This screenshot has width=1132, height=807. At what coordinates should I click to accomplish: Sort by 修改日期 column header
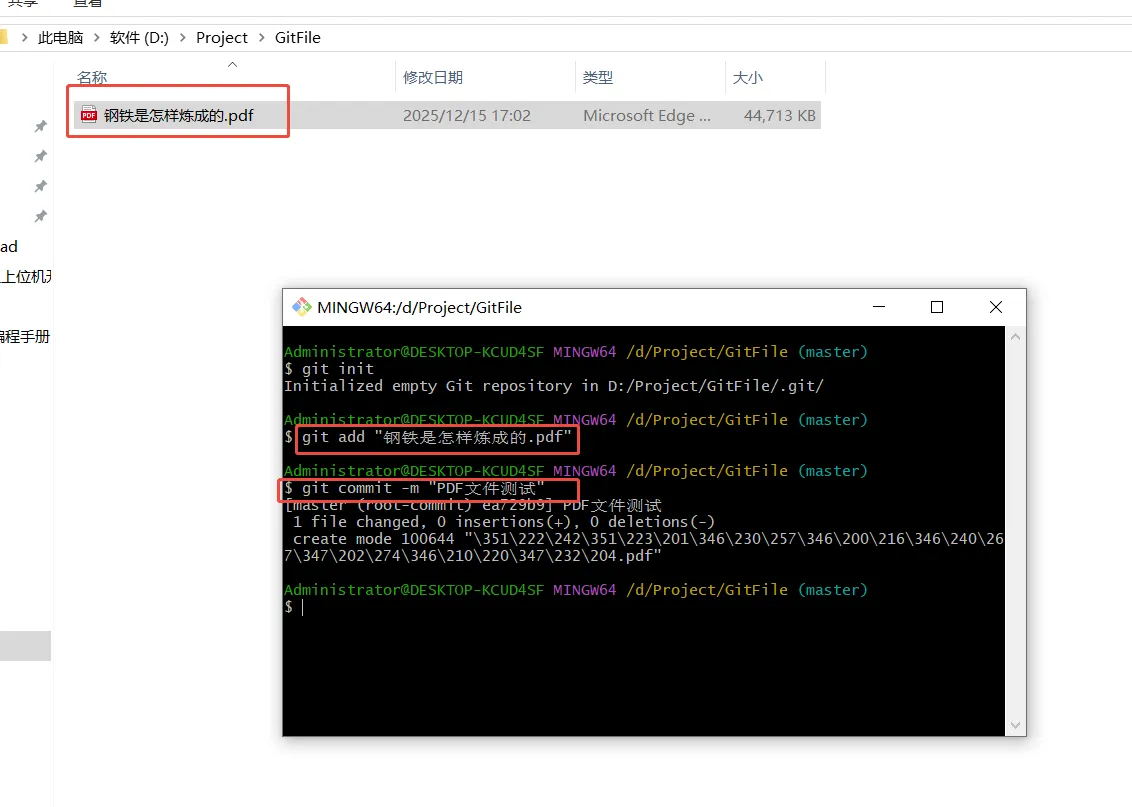click(x=432, y=77)
